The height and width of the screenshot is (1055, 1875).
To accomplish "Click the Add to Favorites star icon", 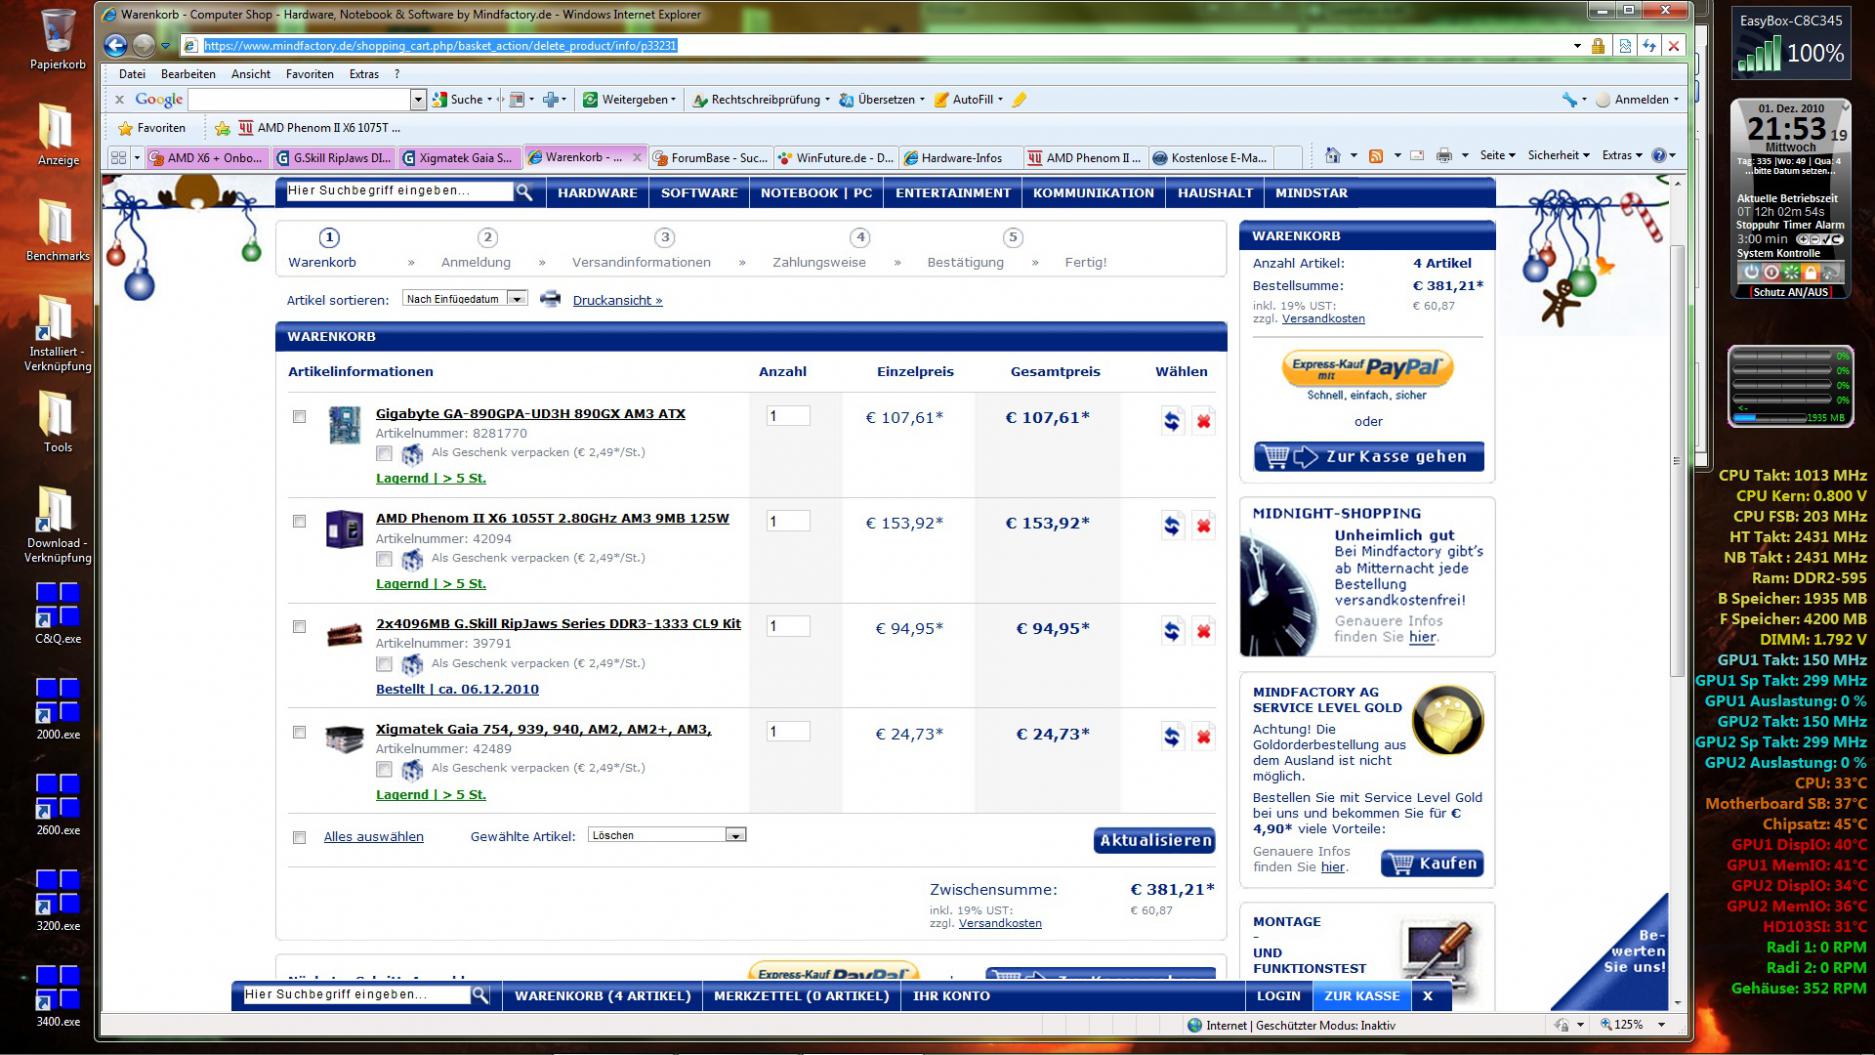I will [222, 128].
